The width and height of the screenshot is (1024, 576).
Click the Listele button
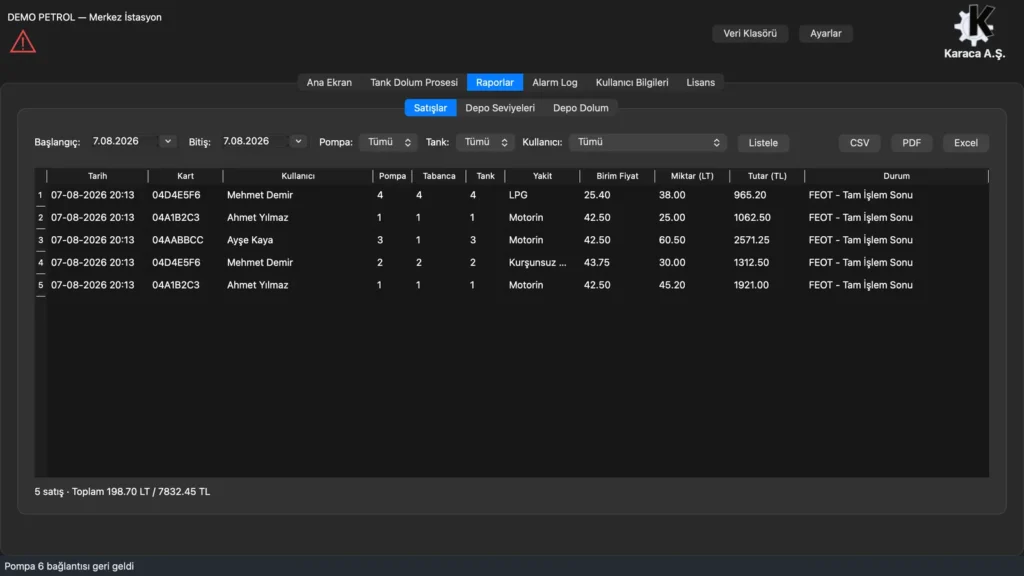[x=763, y=143]
